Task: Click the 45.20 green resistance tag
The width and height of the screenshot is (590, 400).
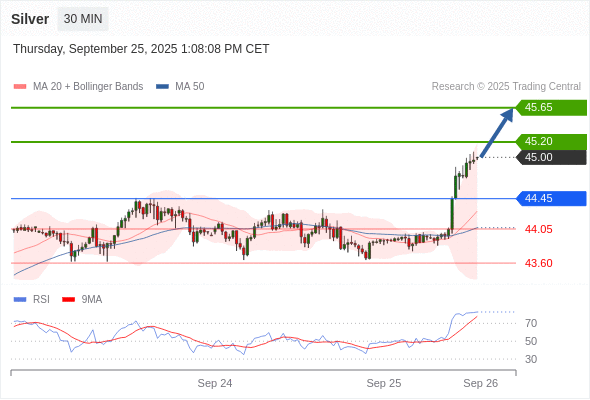Action: pos(551,141)
